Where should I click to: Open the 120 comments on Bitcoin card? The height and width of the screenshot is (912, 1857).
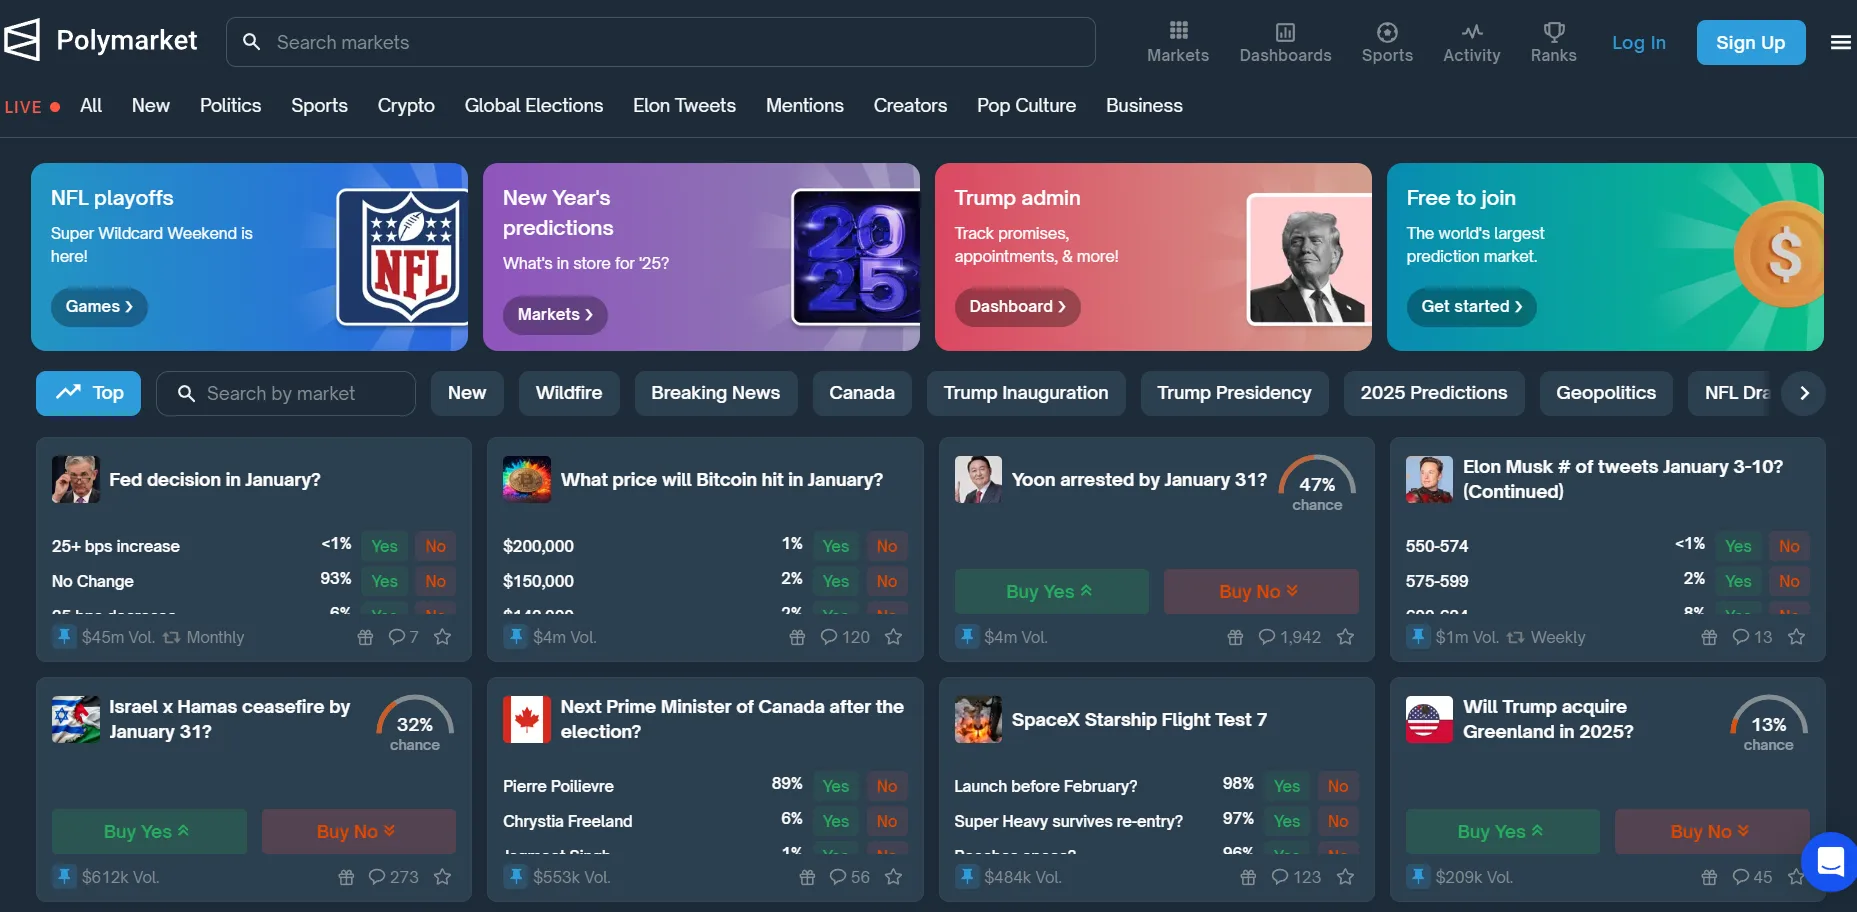[x=845, y=637]
